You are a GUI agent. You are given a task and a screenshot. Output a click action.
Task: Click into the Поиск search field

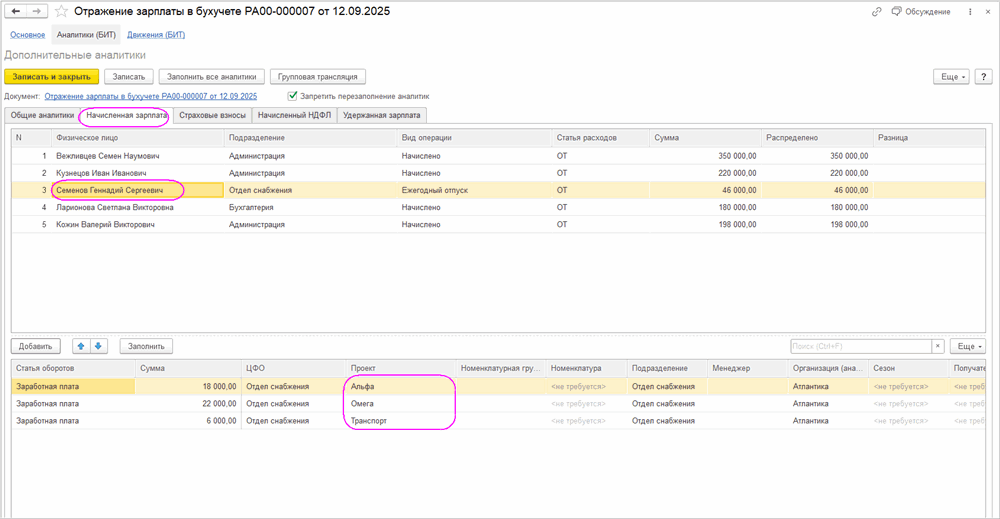pos(859,346)
